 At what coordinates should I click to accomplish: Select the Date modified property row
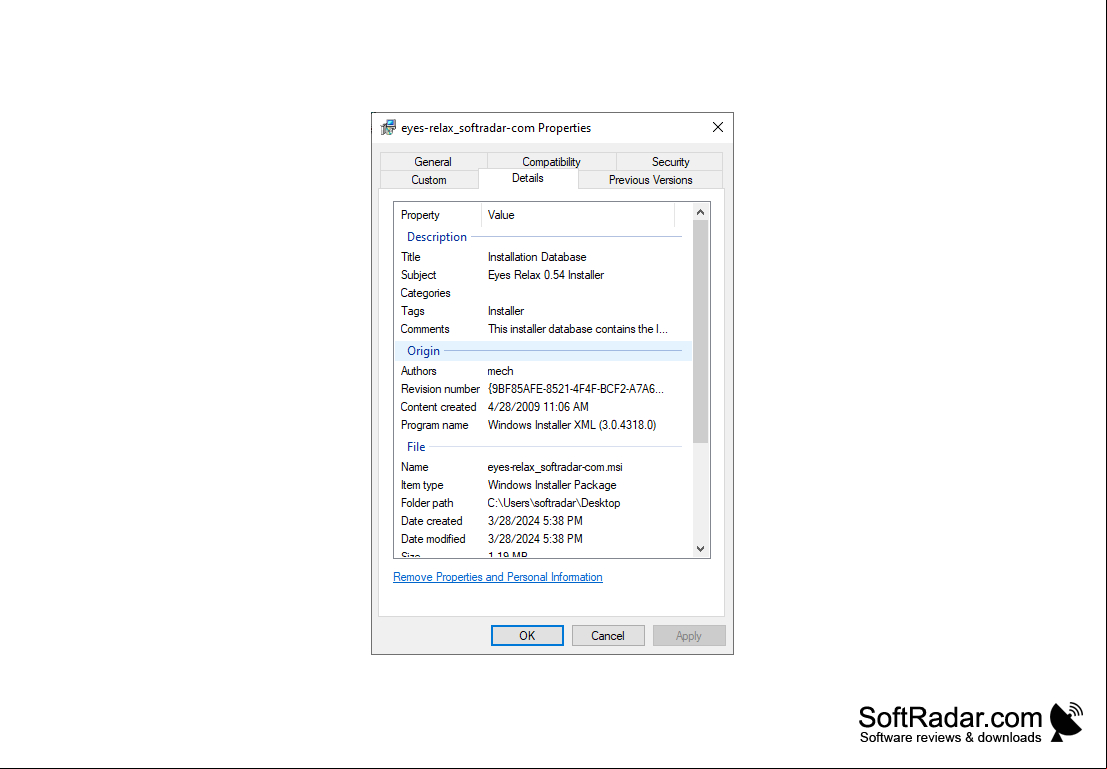coord(543,540)
